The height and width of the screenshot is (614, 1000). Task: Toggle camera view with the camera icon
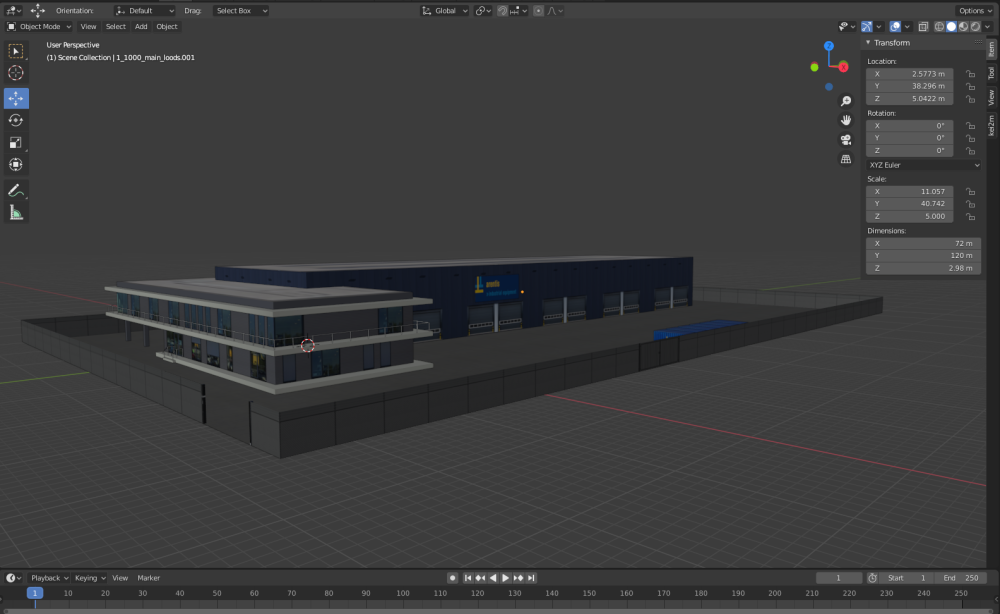846,139
